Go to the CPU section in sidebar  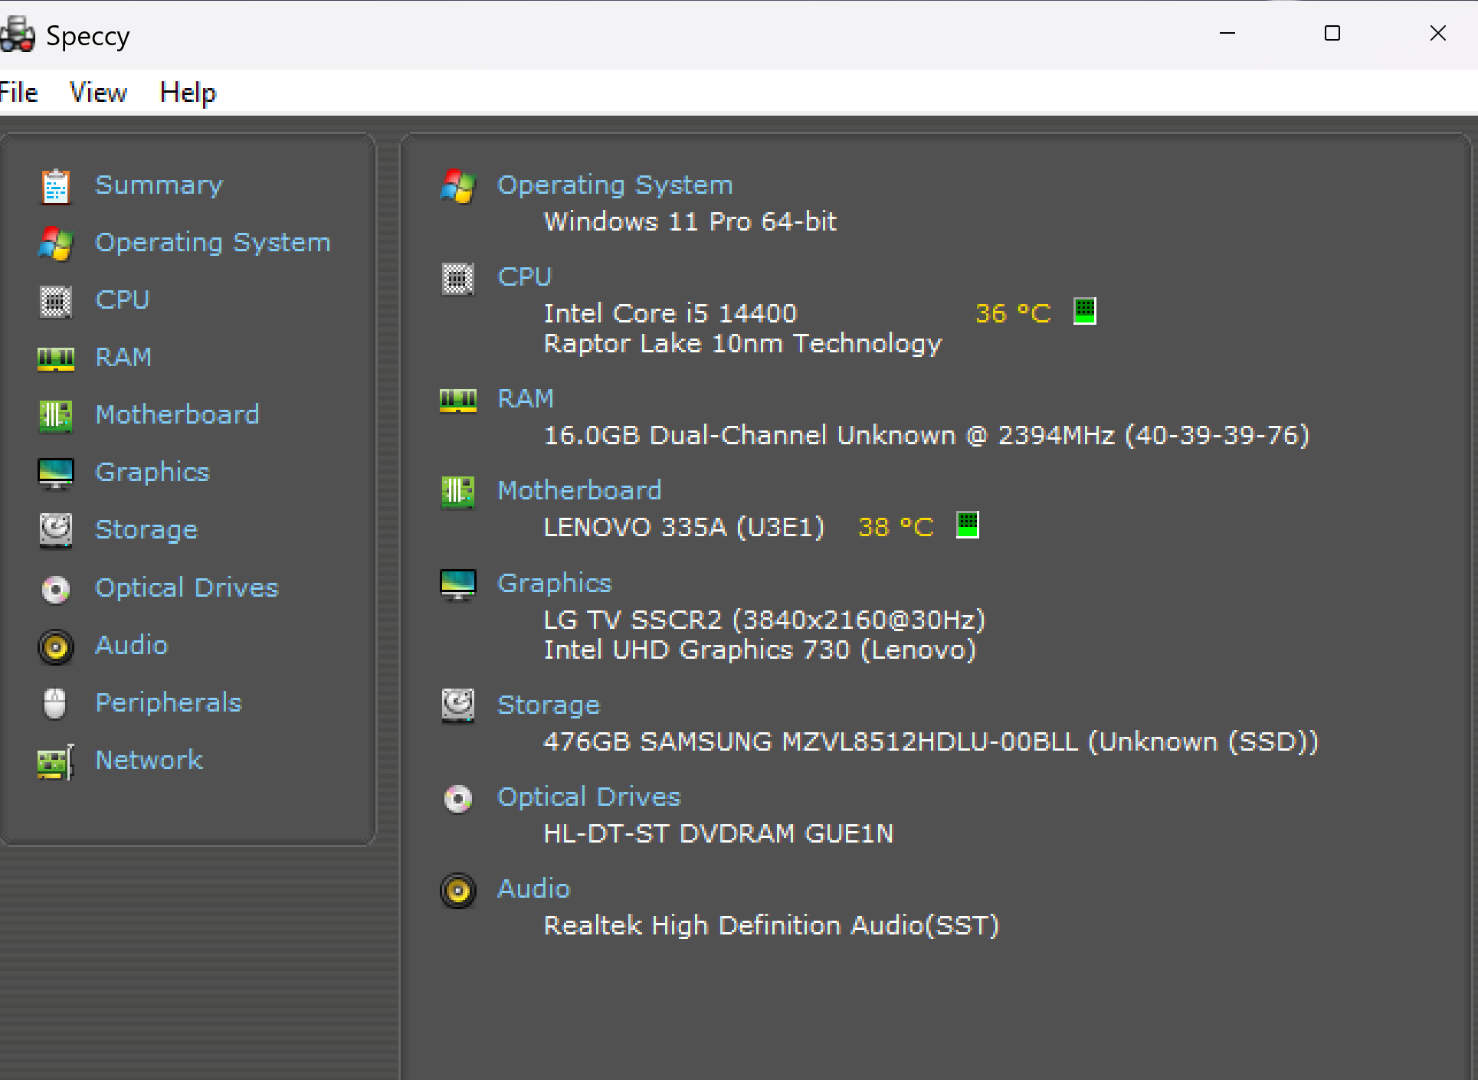tap(122, 300)
